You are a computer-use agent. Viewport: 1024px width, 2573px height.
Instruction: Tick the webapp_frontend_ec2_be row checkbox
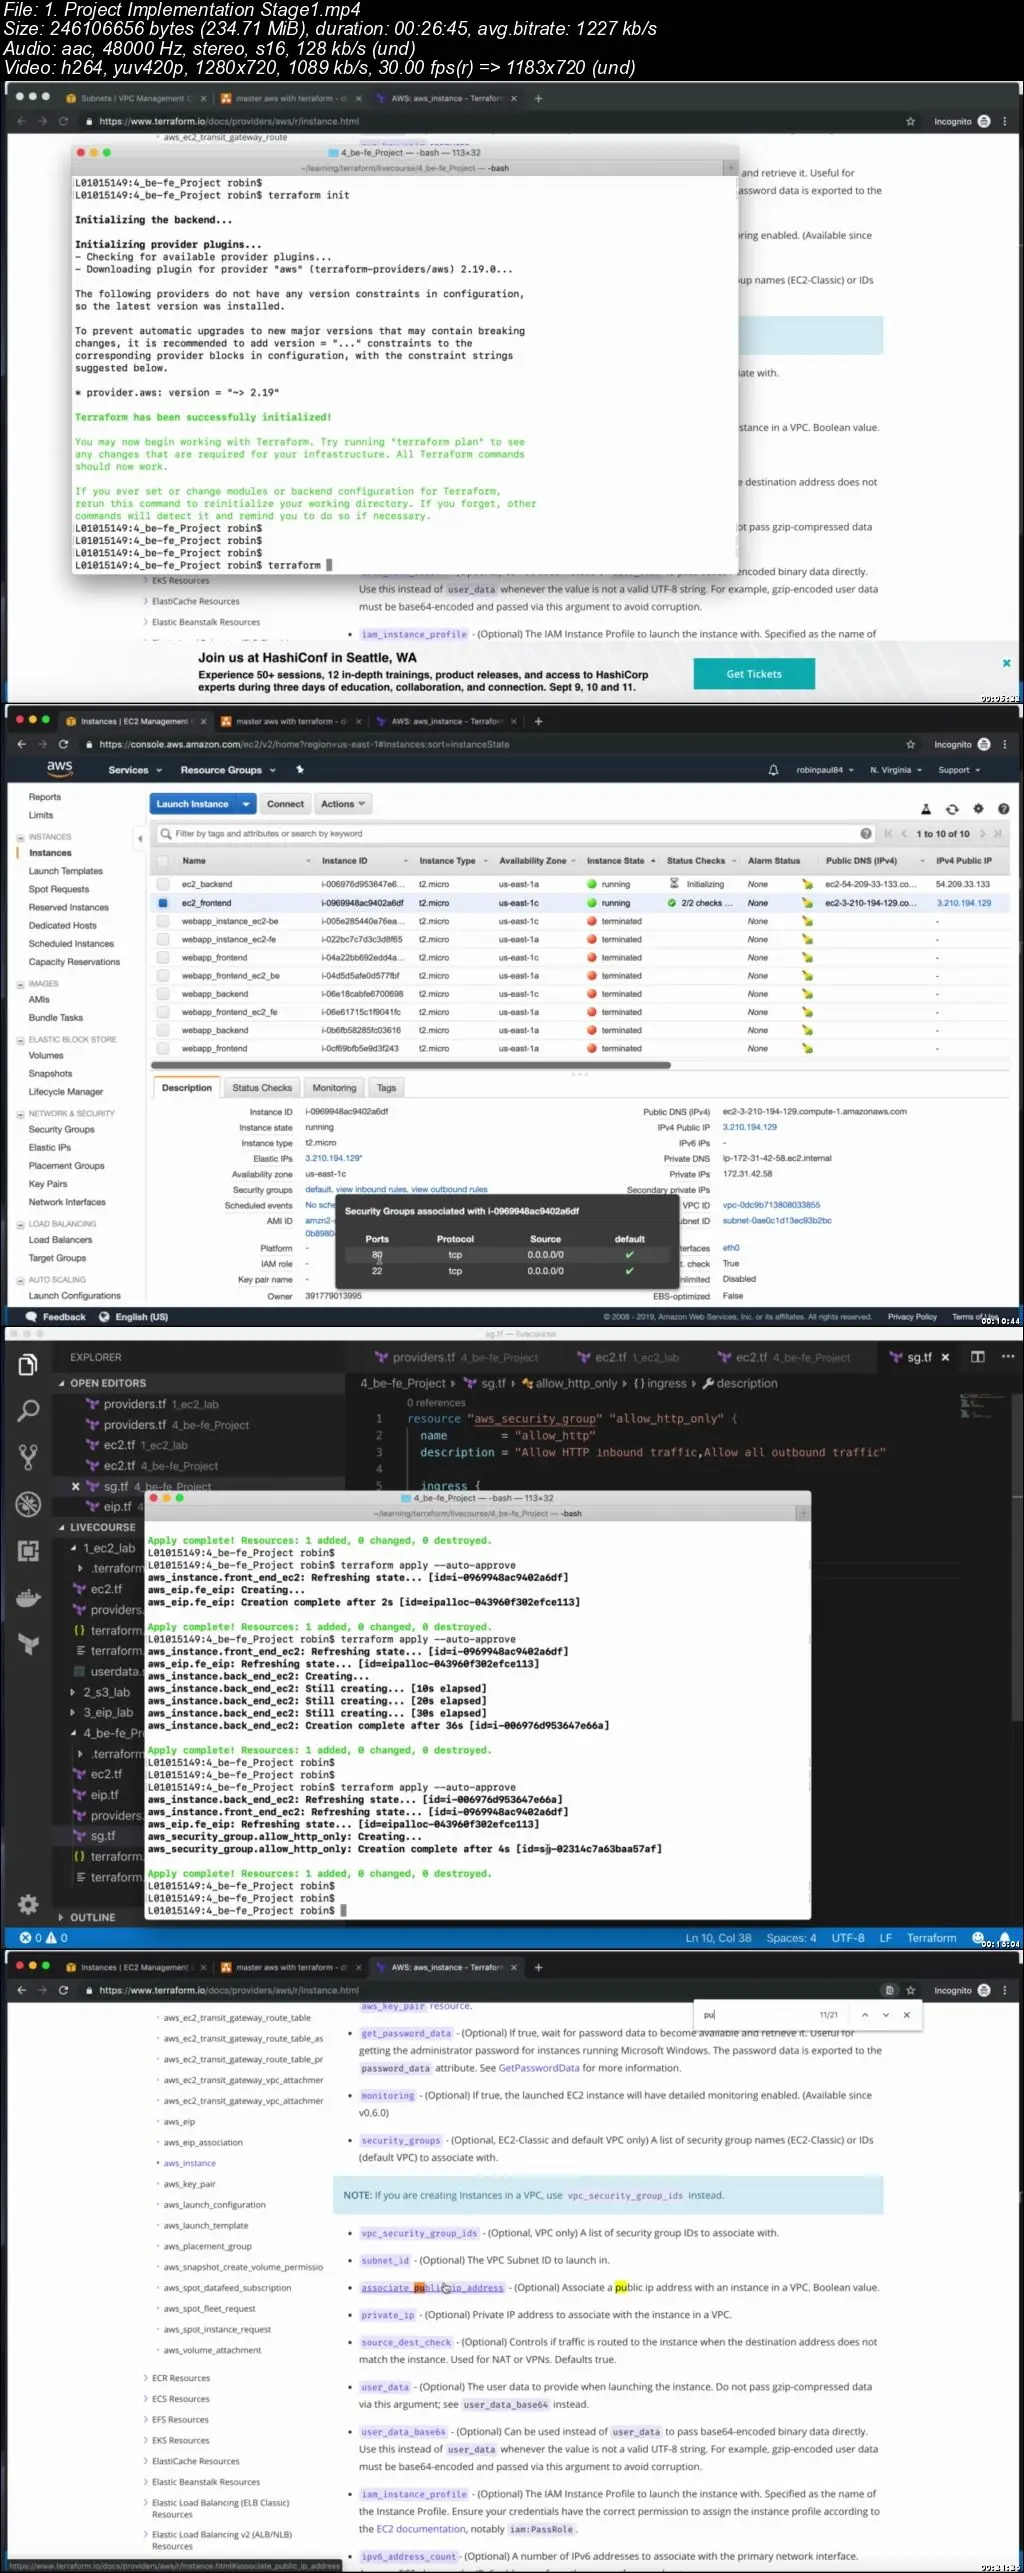[163, 976]
